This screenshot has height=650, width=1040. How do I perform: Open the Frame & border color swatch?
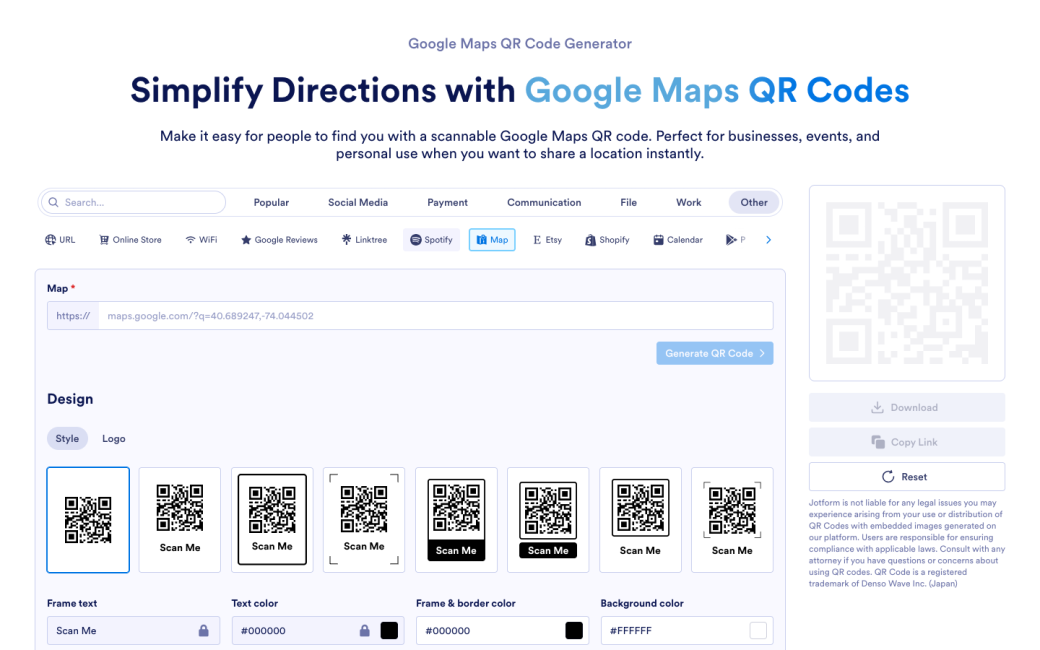(x=574, y=631)
